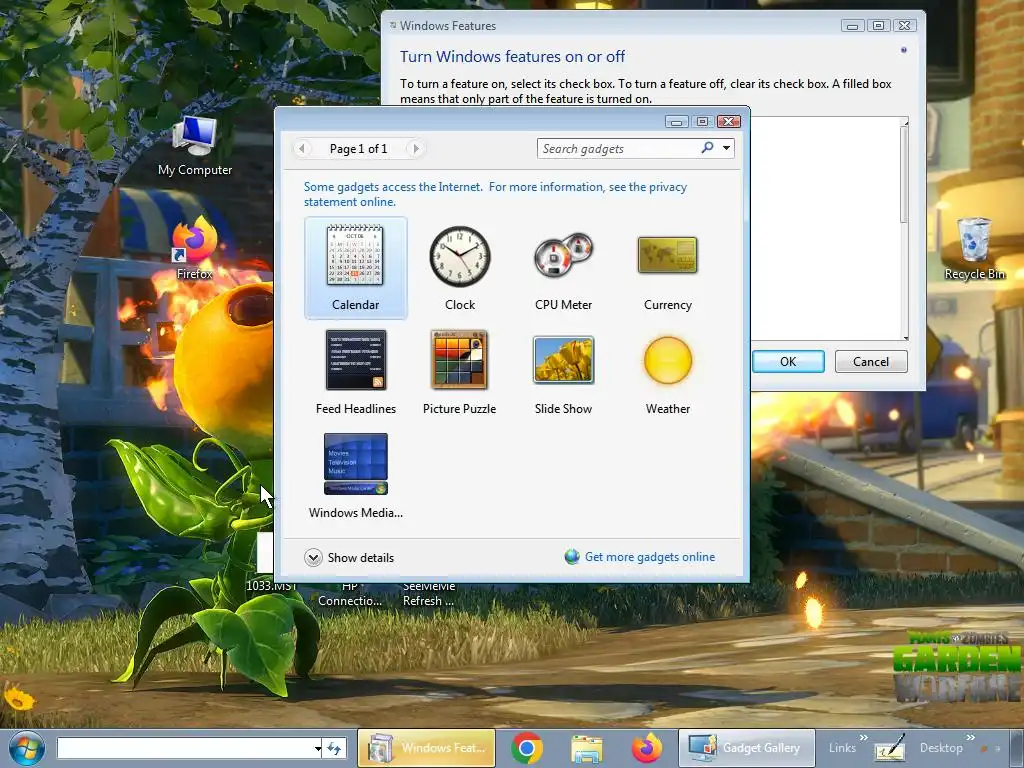This screenshot has height=768, width=1024.
Task: Go to previous gadget page arrow
Action: click(x=302, y=149)
